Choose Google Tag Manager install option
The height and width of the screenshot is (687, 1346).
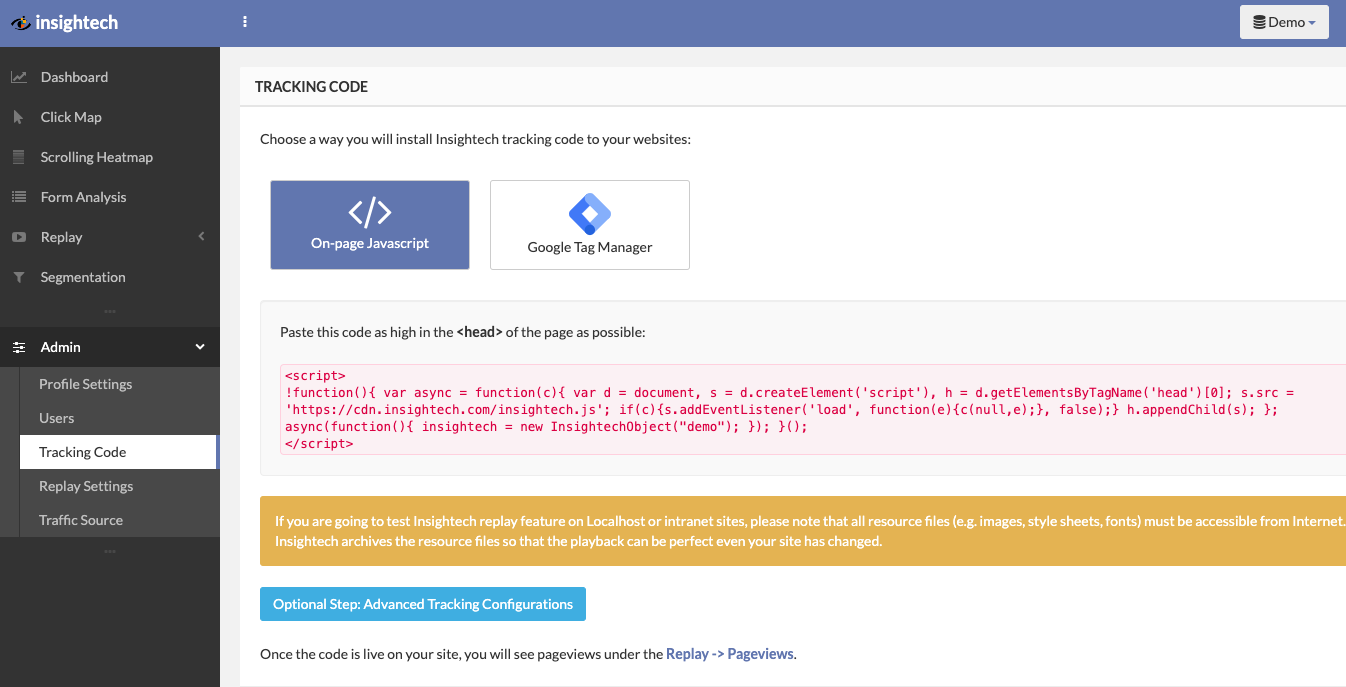click(590, 225)
